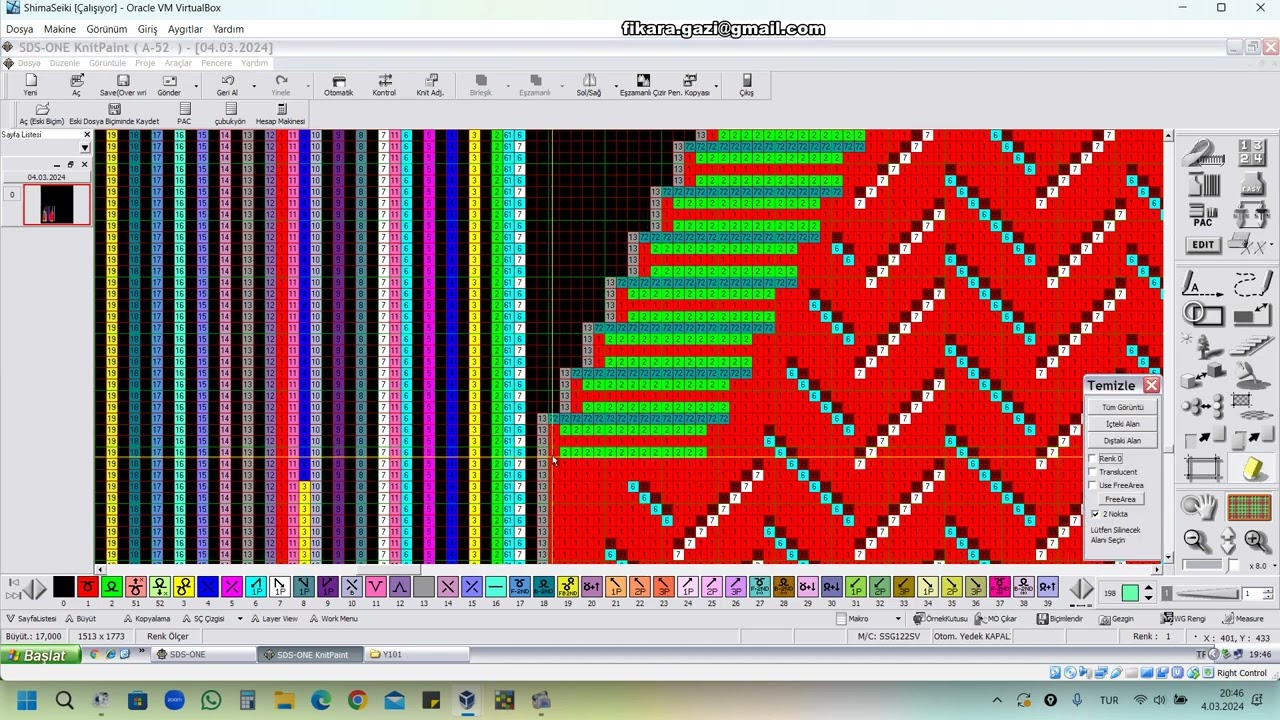Create a new file with Yeni
This screenshot has height=720, width=1280.
pyautogui.click(x=30, y=85)
